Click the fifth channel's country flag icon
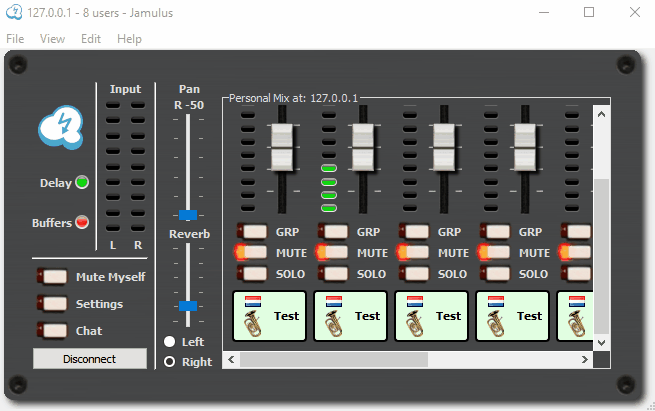 (x=577, y=301)
